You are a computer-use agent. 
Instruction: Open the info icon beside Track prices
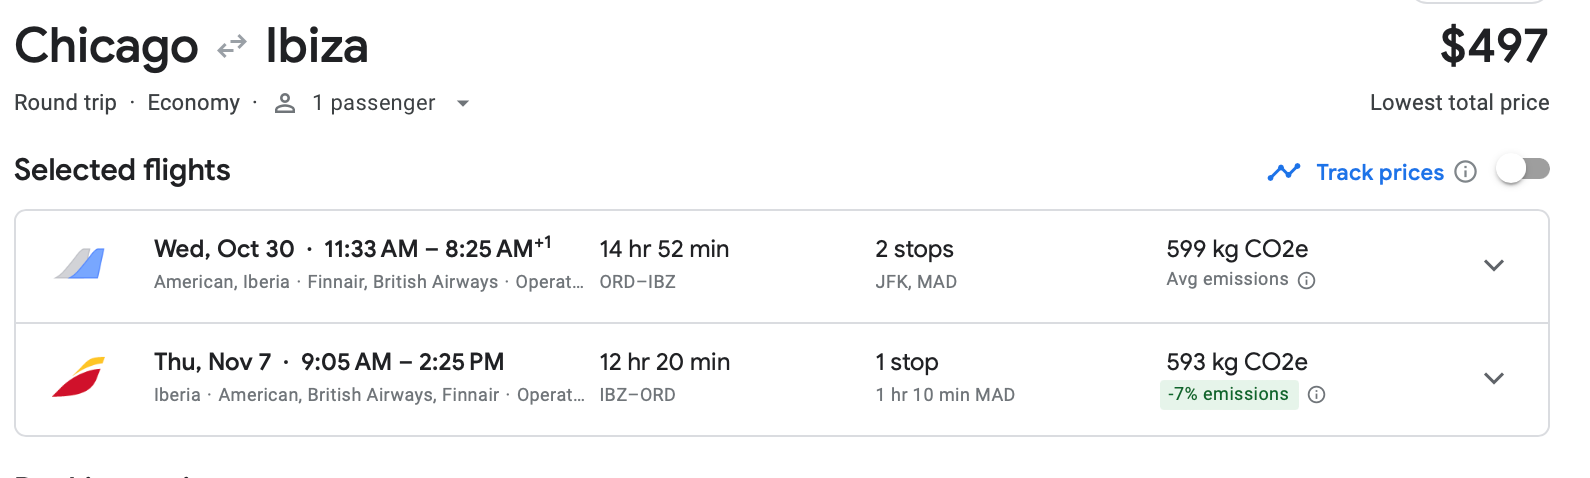click(1465, 172)
